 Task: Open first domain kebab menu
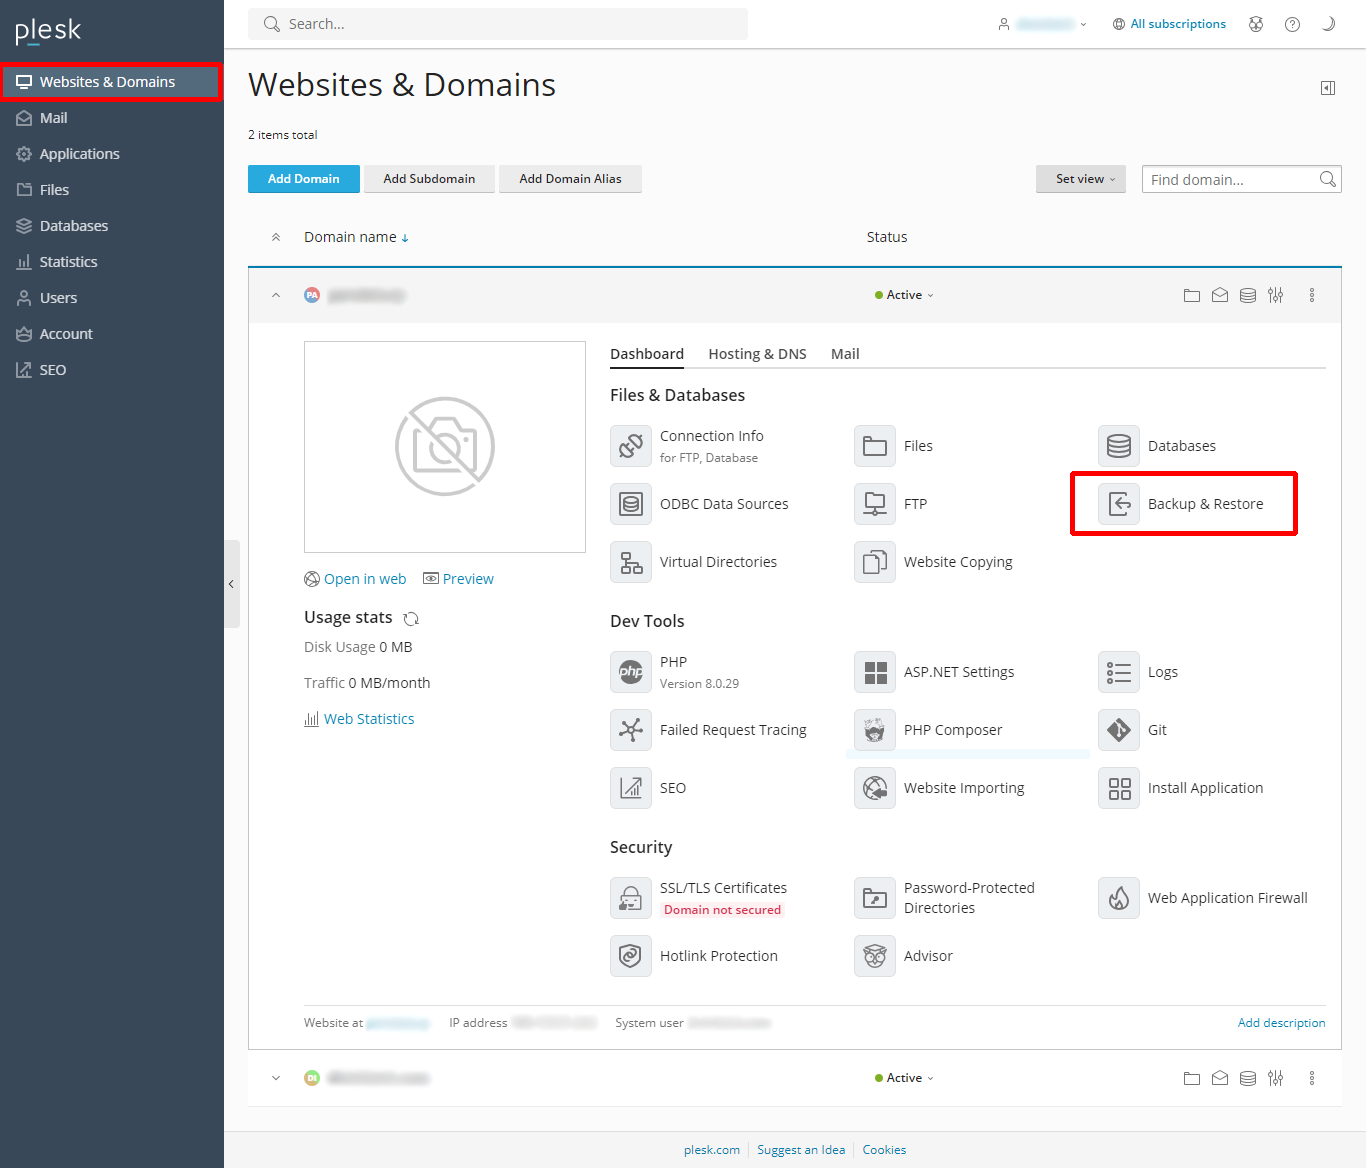(1312, 295)
